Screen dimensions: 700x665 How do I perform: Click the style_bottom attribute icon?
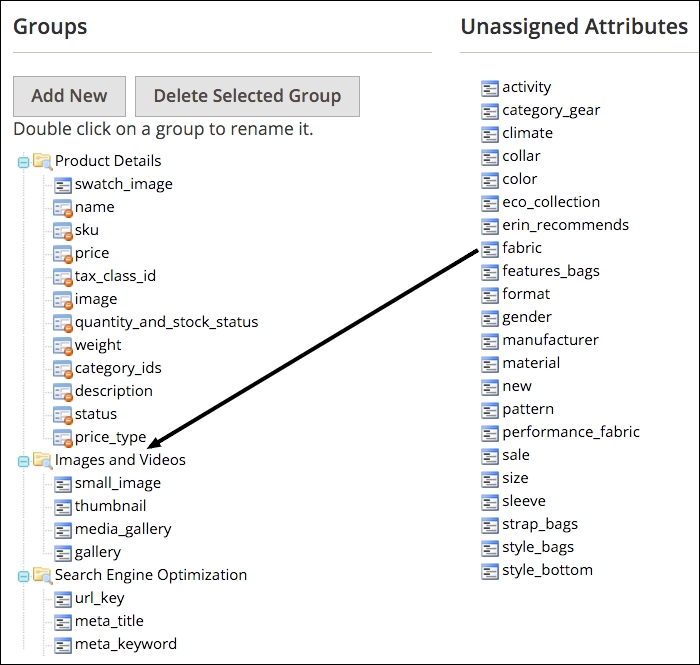click(490, 571)
